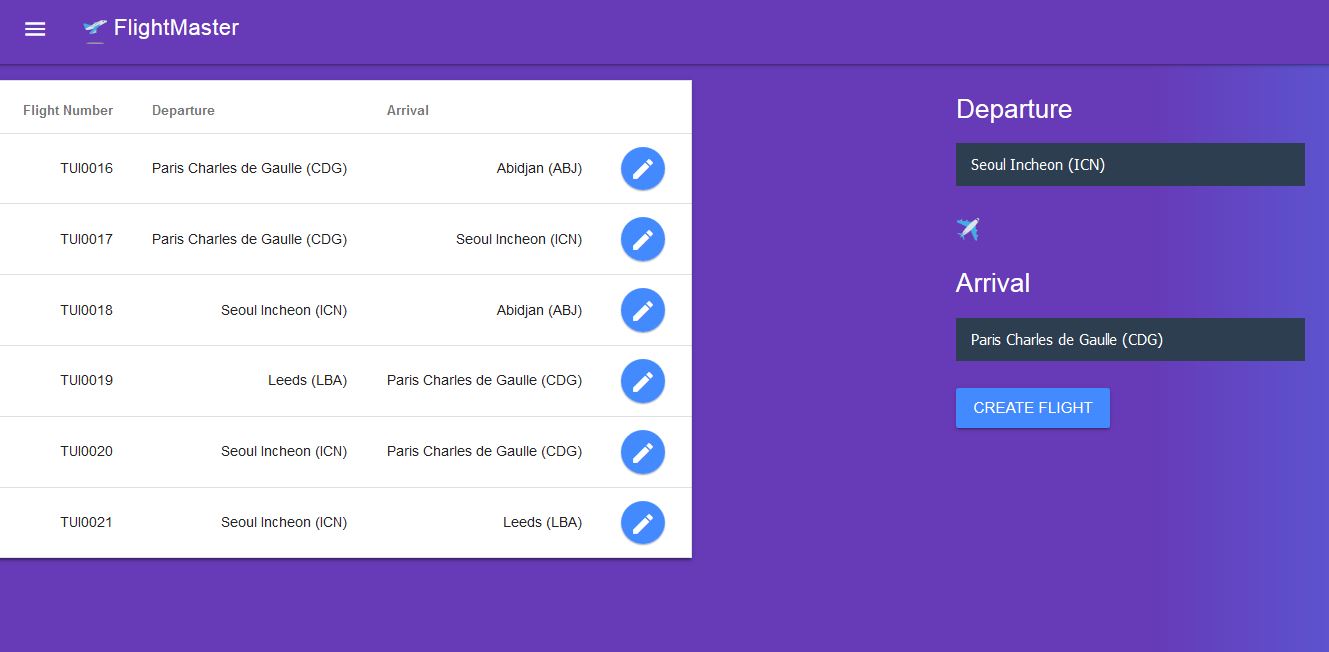1329x652 pixels.
Task: Click the FlightMaster plane logo
Action: pos(94,29)
